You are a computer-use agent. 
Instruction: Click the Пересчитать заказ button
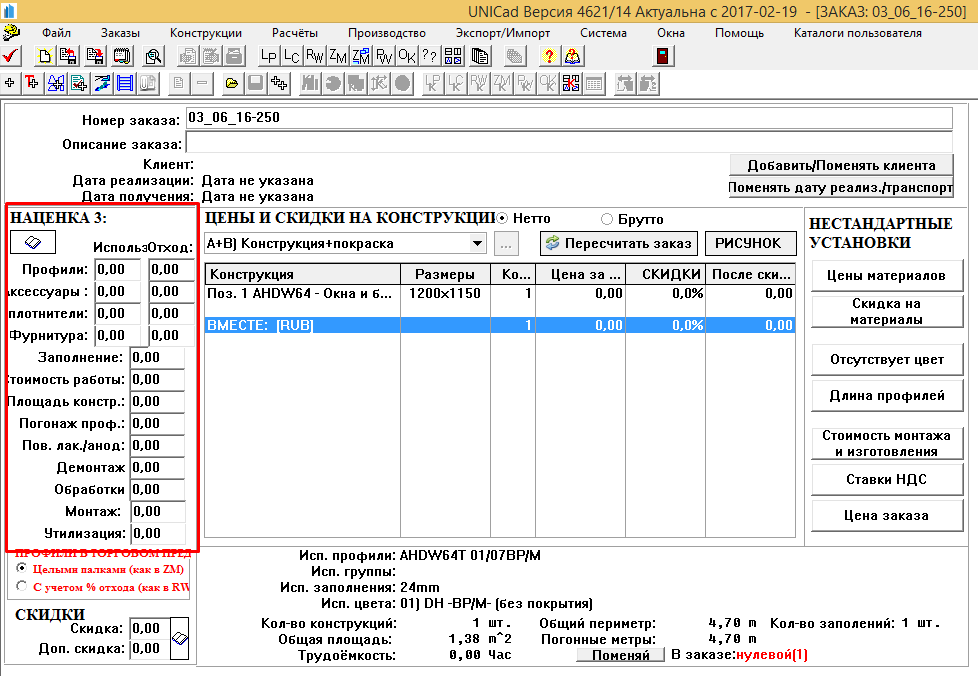click(619, 243)
